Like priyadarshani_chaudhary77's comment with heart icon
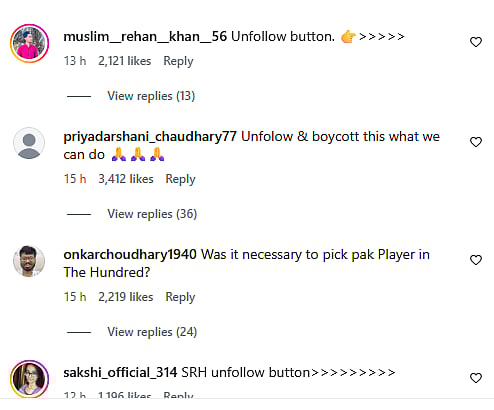The image size is (494, 410). coord(476,142)
